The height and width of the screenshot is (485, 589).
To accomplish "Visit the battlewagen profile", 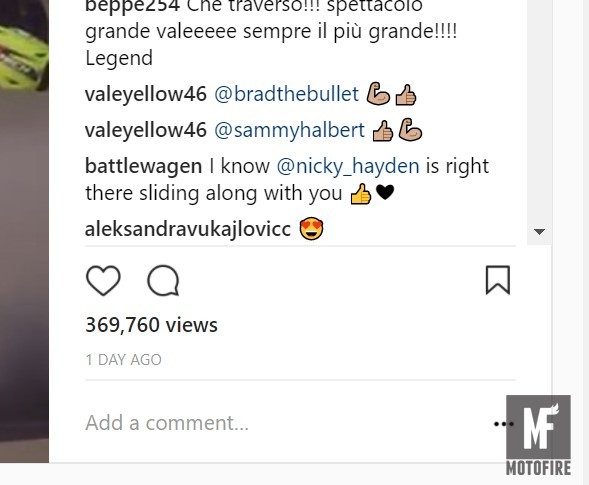I will tap(143, 166).
